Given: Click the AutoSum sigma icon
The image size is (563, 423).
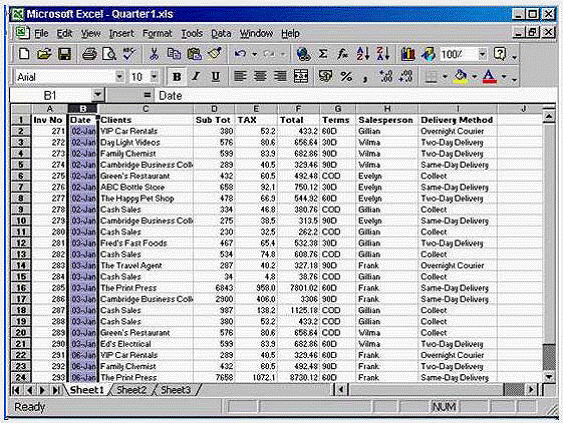Looking at the screenshot, I should pos(323,54).
